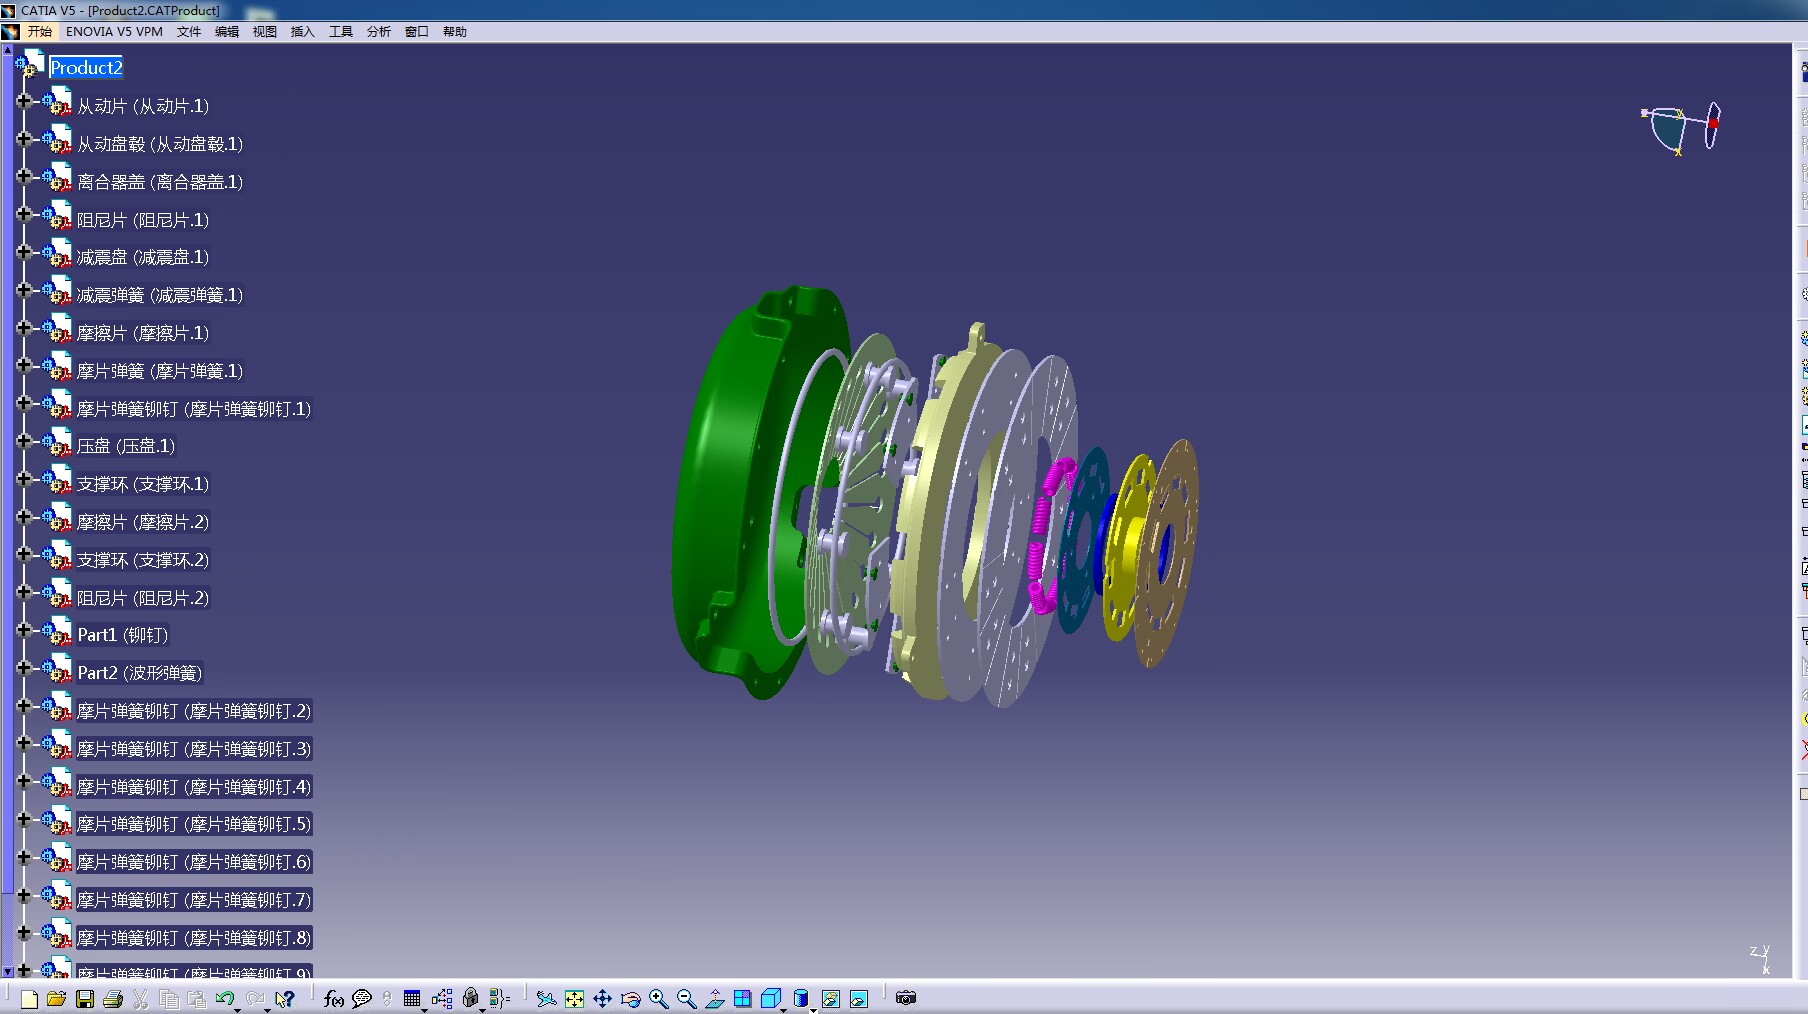Image resolution: width=1808 pixels, height=1014 pixels.
Task: Click the comment bubble icon
Action: 362,998
